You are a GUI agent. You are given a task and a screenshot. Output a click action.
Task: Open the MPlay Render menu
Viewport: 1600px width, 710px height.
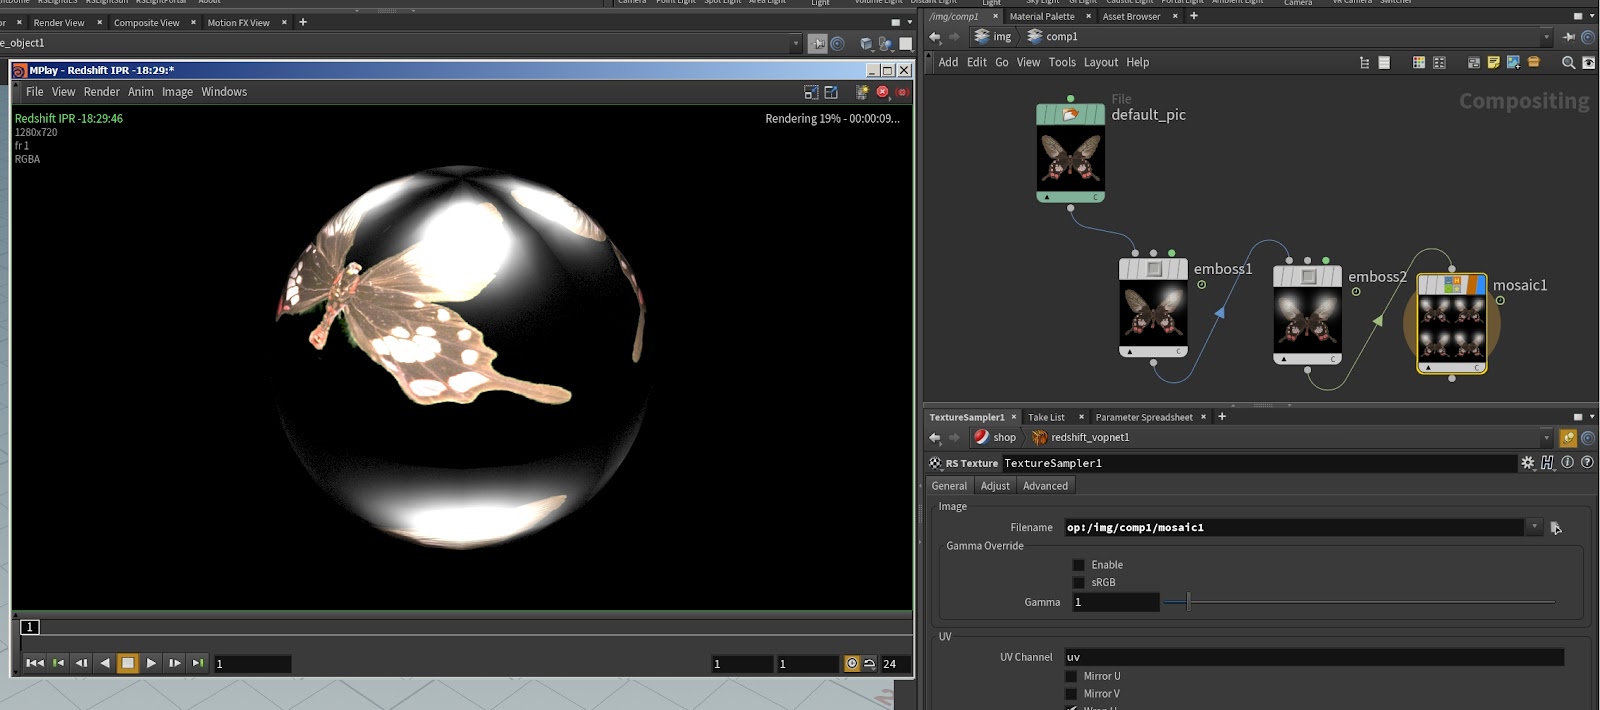tap(102, 92)
